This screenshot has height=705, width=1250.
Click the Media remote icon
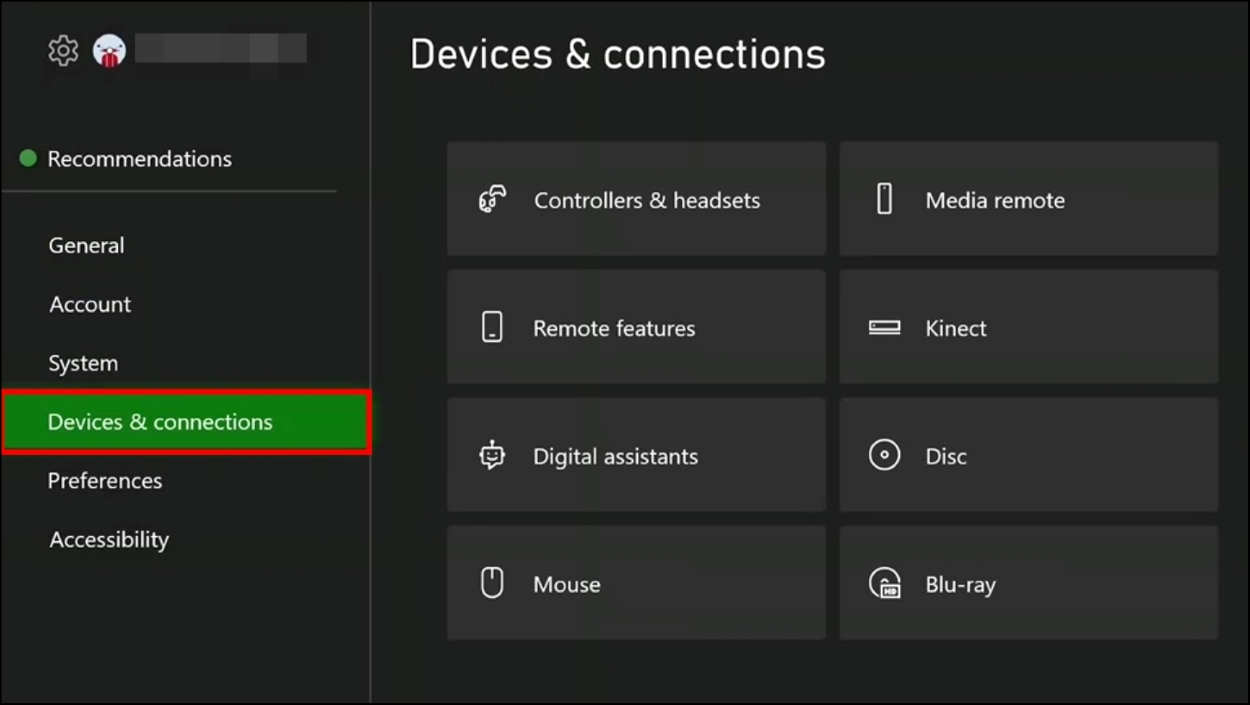(884, 199)
